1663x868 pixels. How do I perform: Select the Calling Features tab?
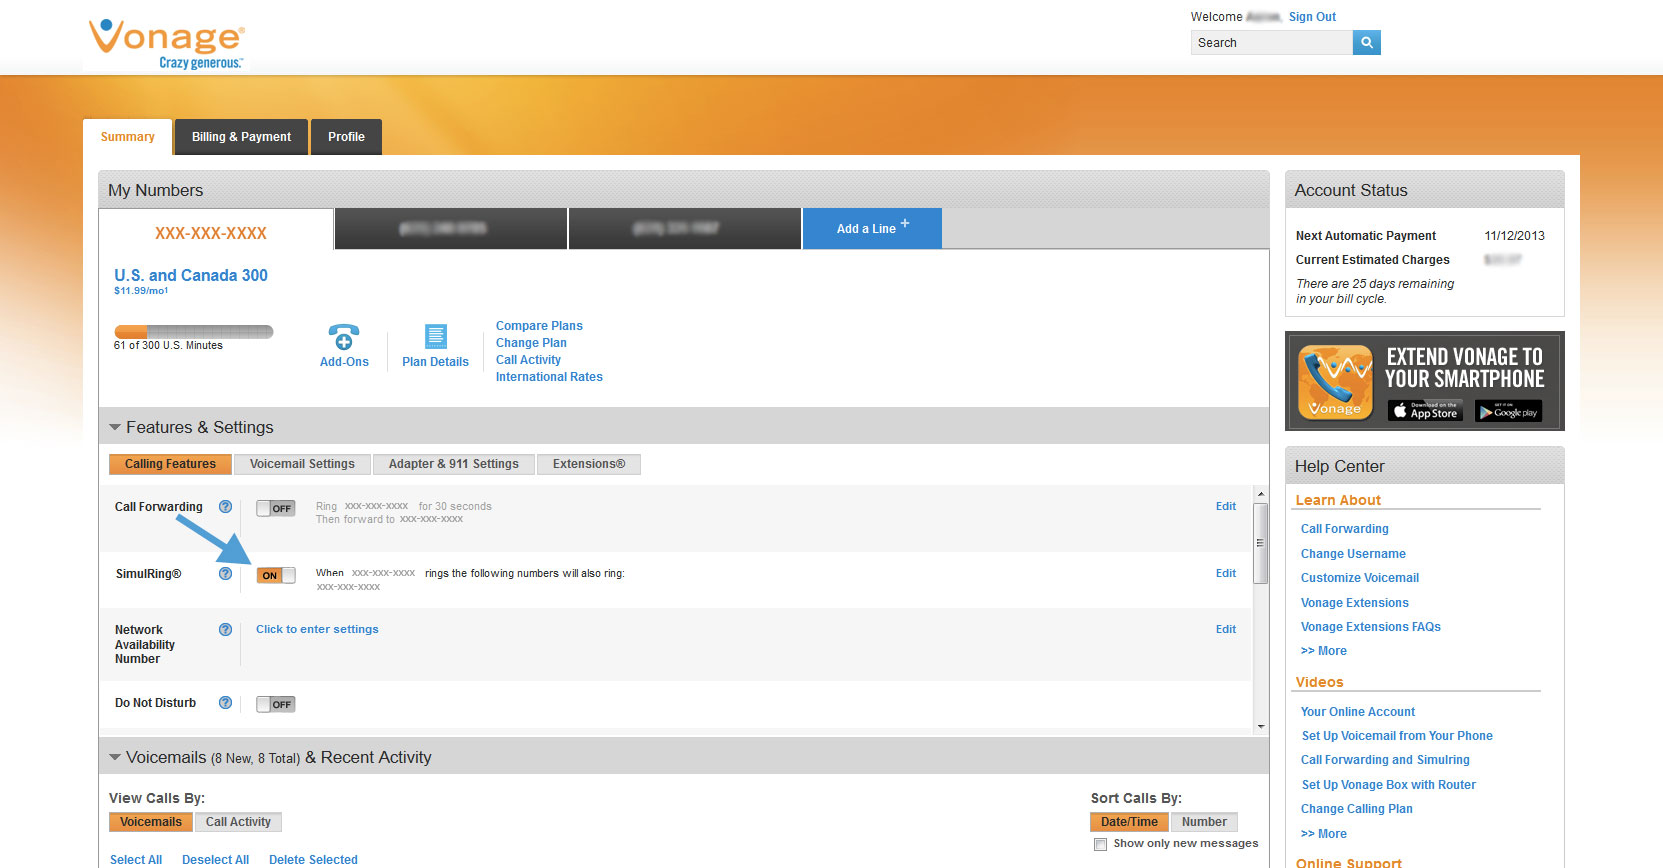click(170, 464)
